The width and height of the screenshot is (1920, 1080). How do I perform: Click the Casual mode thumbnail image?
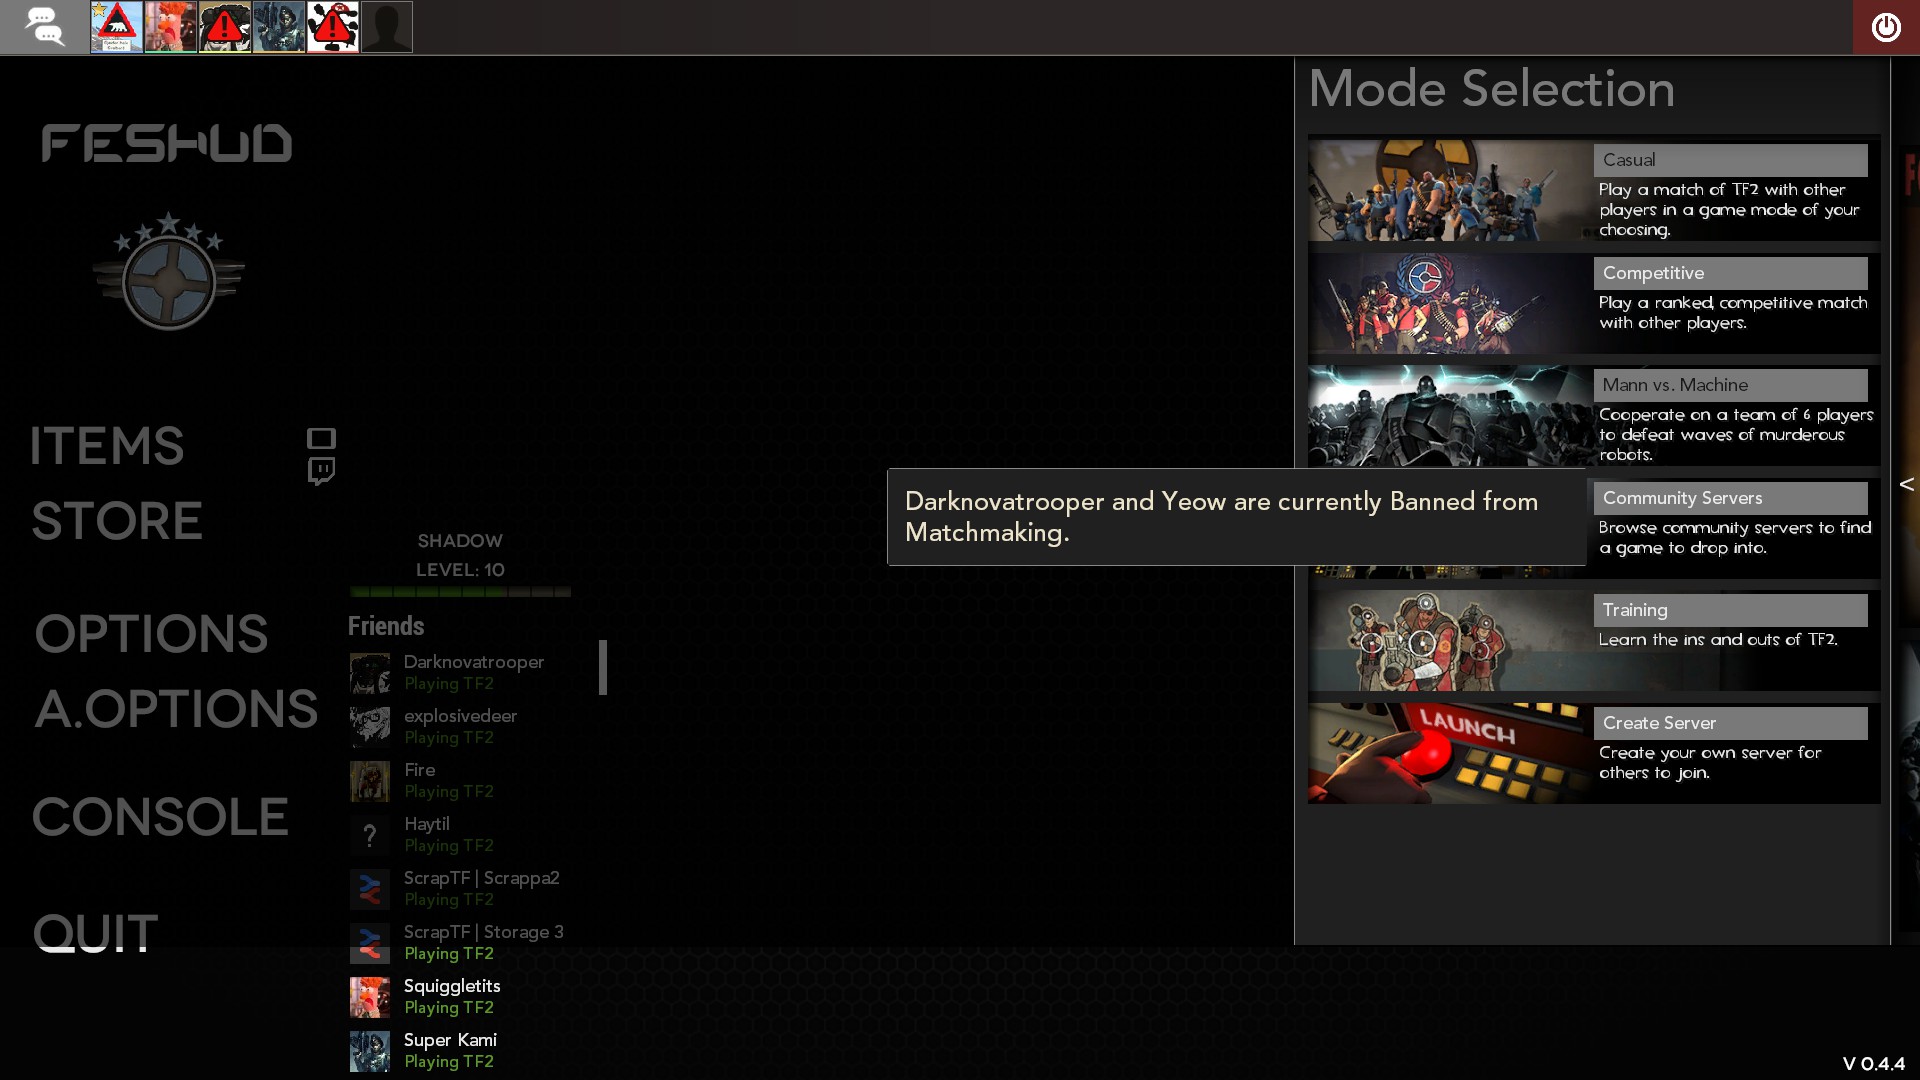click(x=1450, y=190)
